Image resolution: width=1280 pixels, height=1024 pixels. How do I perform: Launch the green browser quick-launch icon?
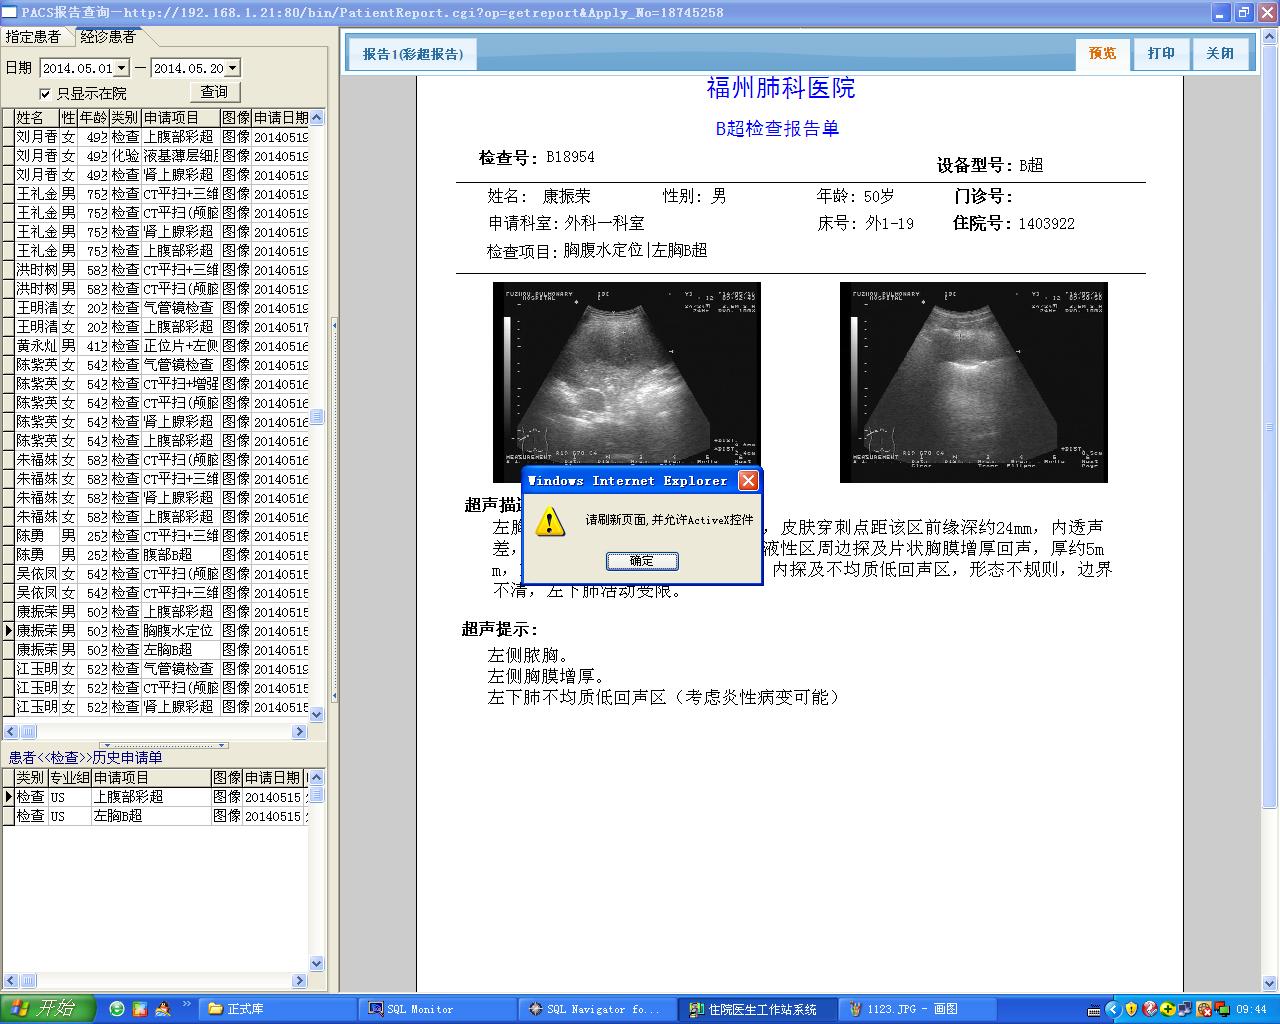pyautogui.click(x=117, y=1010)
